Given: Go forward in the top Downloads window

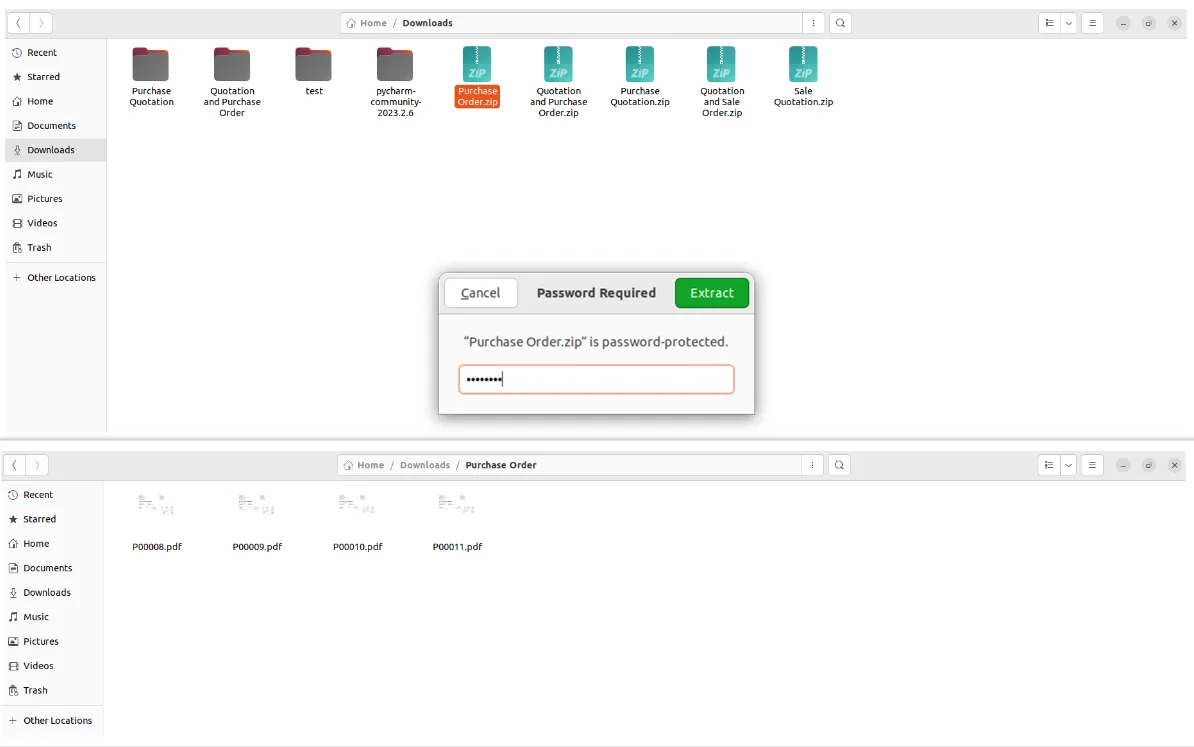Looking at the screenshot, I should [41, 23].
